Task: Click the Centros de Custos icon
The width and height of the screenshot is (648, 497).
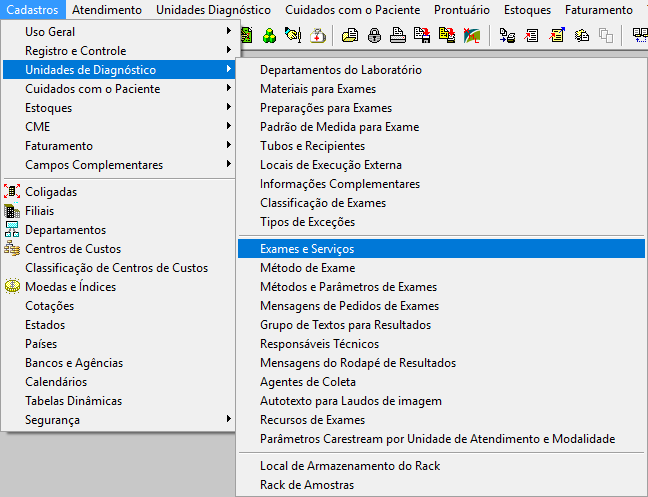Action: coord(12,249)
